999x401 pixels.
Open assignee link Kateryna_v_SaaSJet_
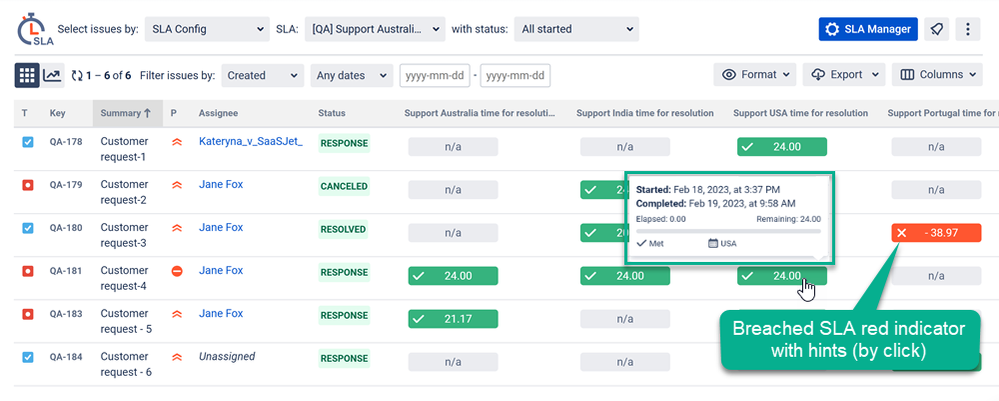coord(250,142)
